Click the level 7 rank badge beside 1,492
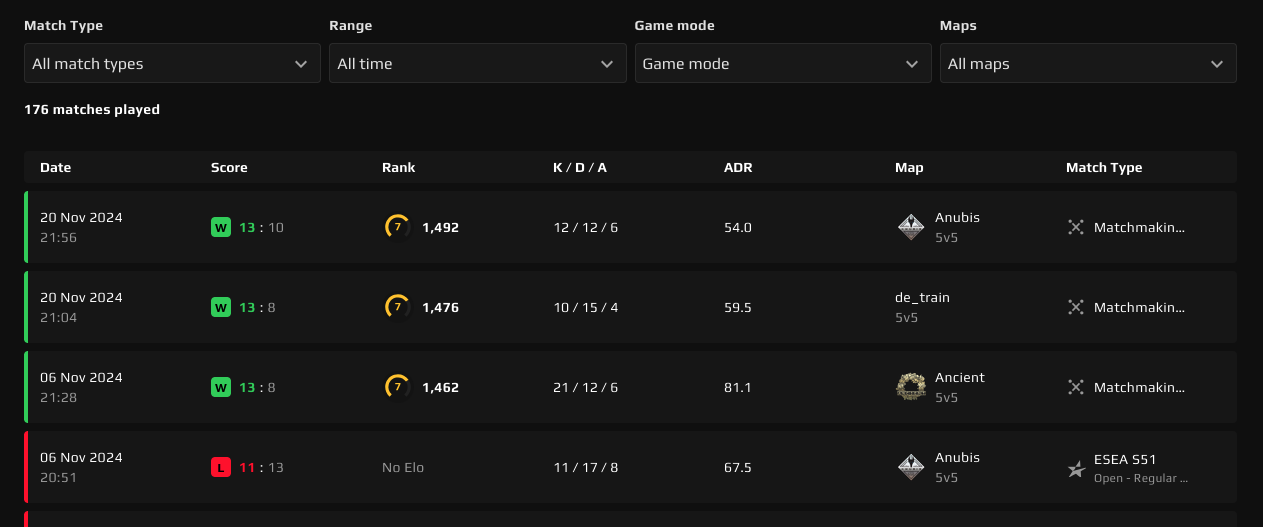Image resolution: width=1263 pixels, height=527 pixels. tap(397, 227)
